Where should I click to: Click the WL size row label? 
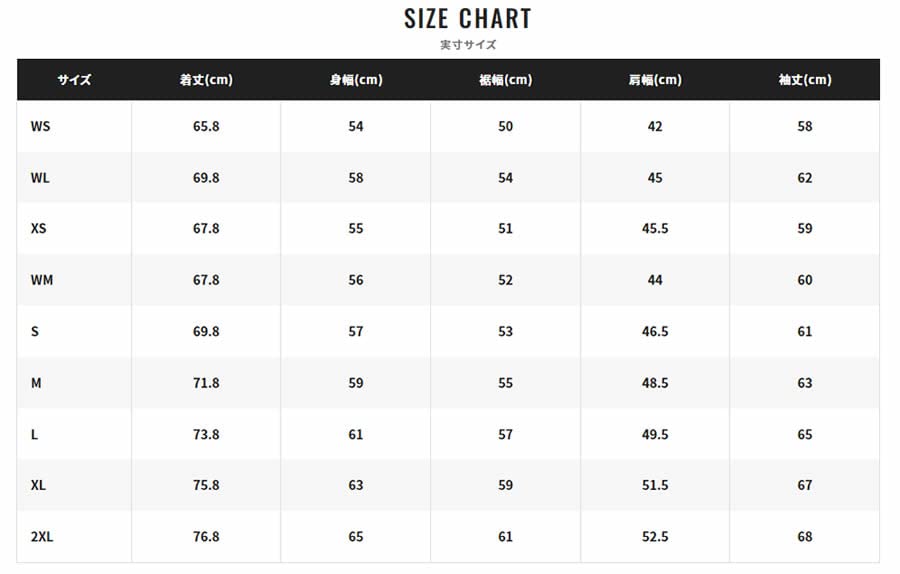click(x=40, y=178)
